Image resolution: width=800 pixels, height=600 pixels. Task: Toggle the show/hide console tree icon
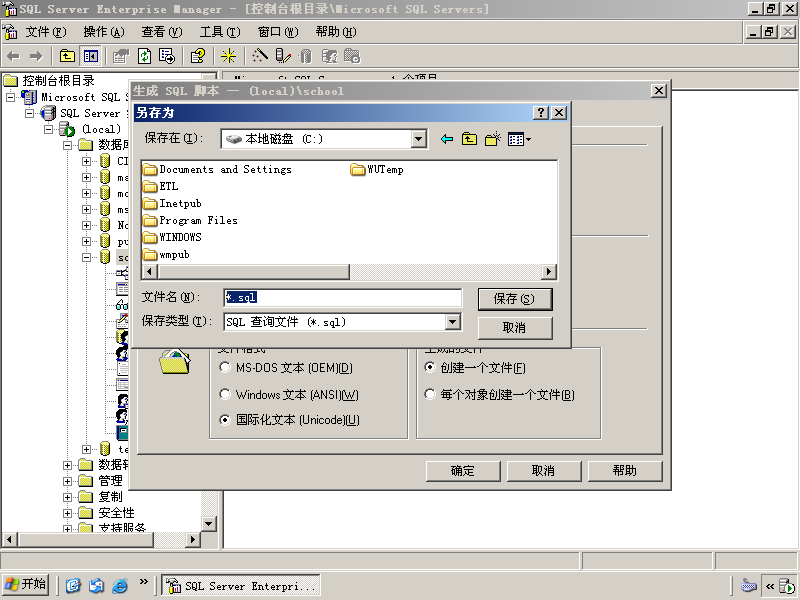point(91,56)
